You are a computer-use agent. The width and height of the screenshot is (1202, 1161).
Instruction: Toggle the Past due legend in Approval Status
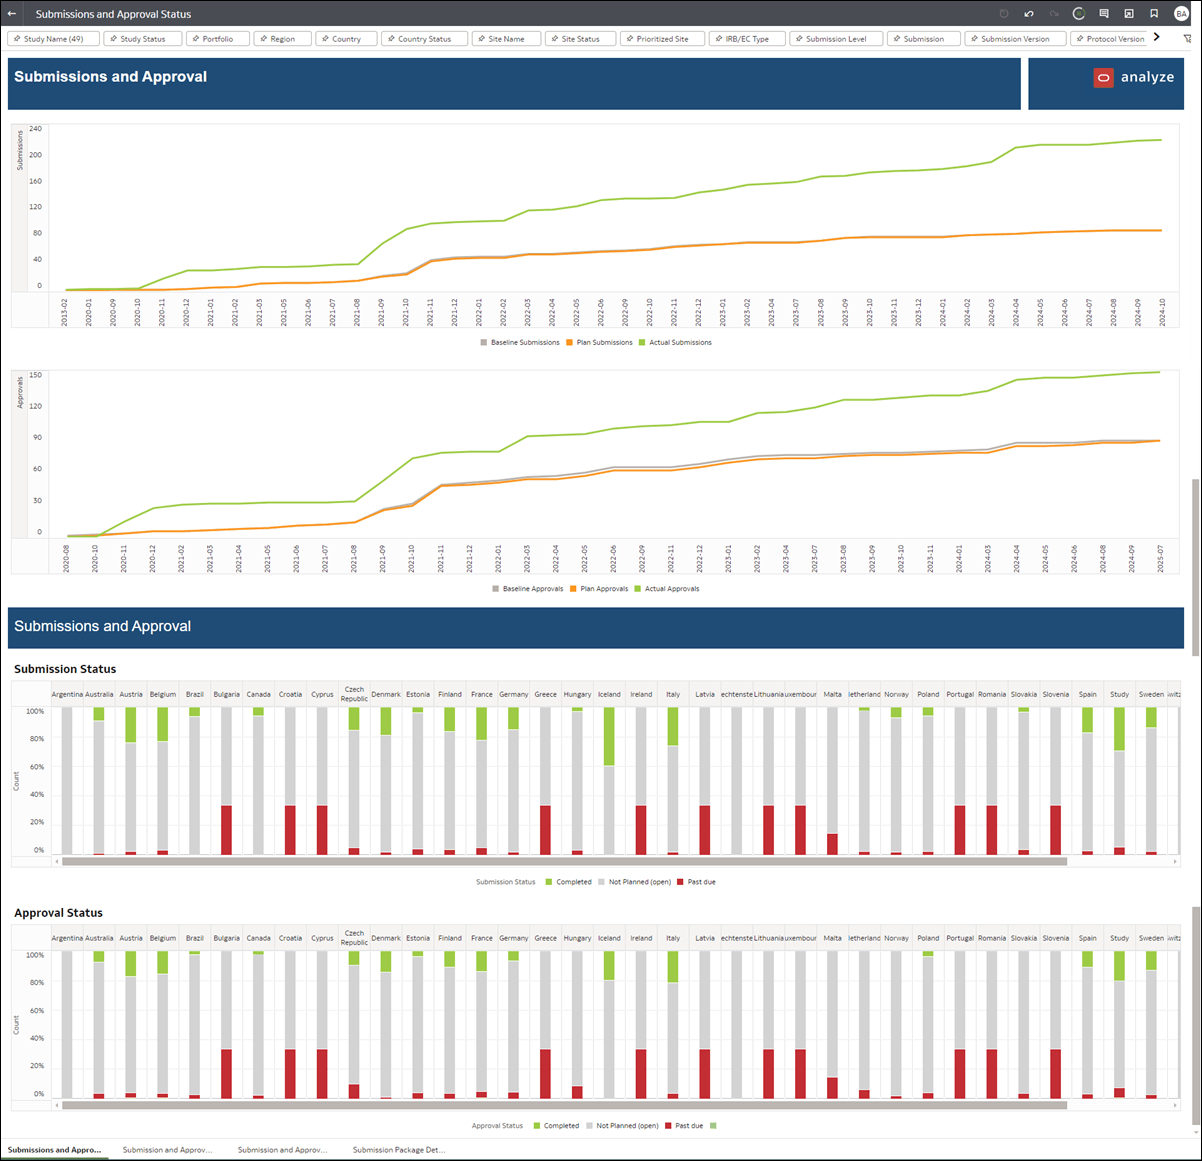coord(688,1125)
